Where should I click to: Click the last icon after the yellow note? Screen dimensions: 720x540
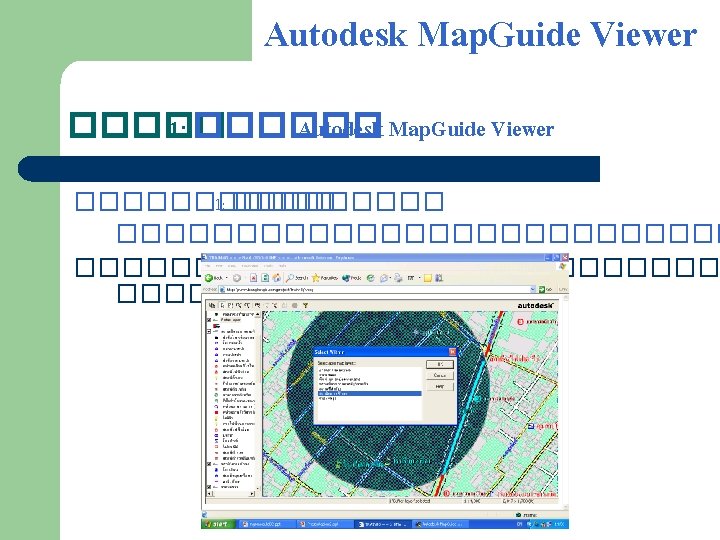pos(439,278)
